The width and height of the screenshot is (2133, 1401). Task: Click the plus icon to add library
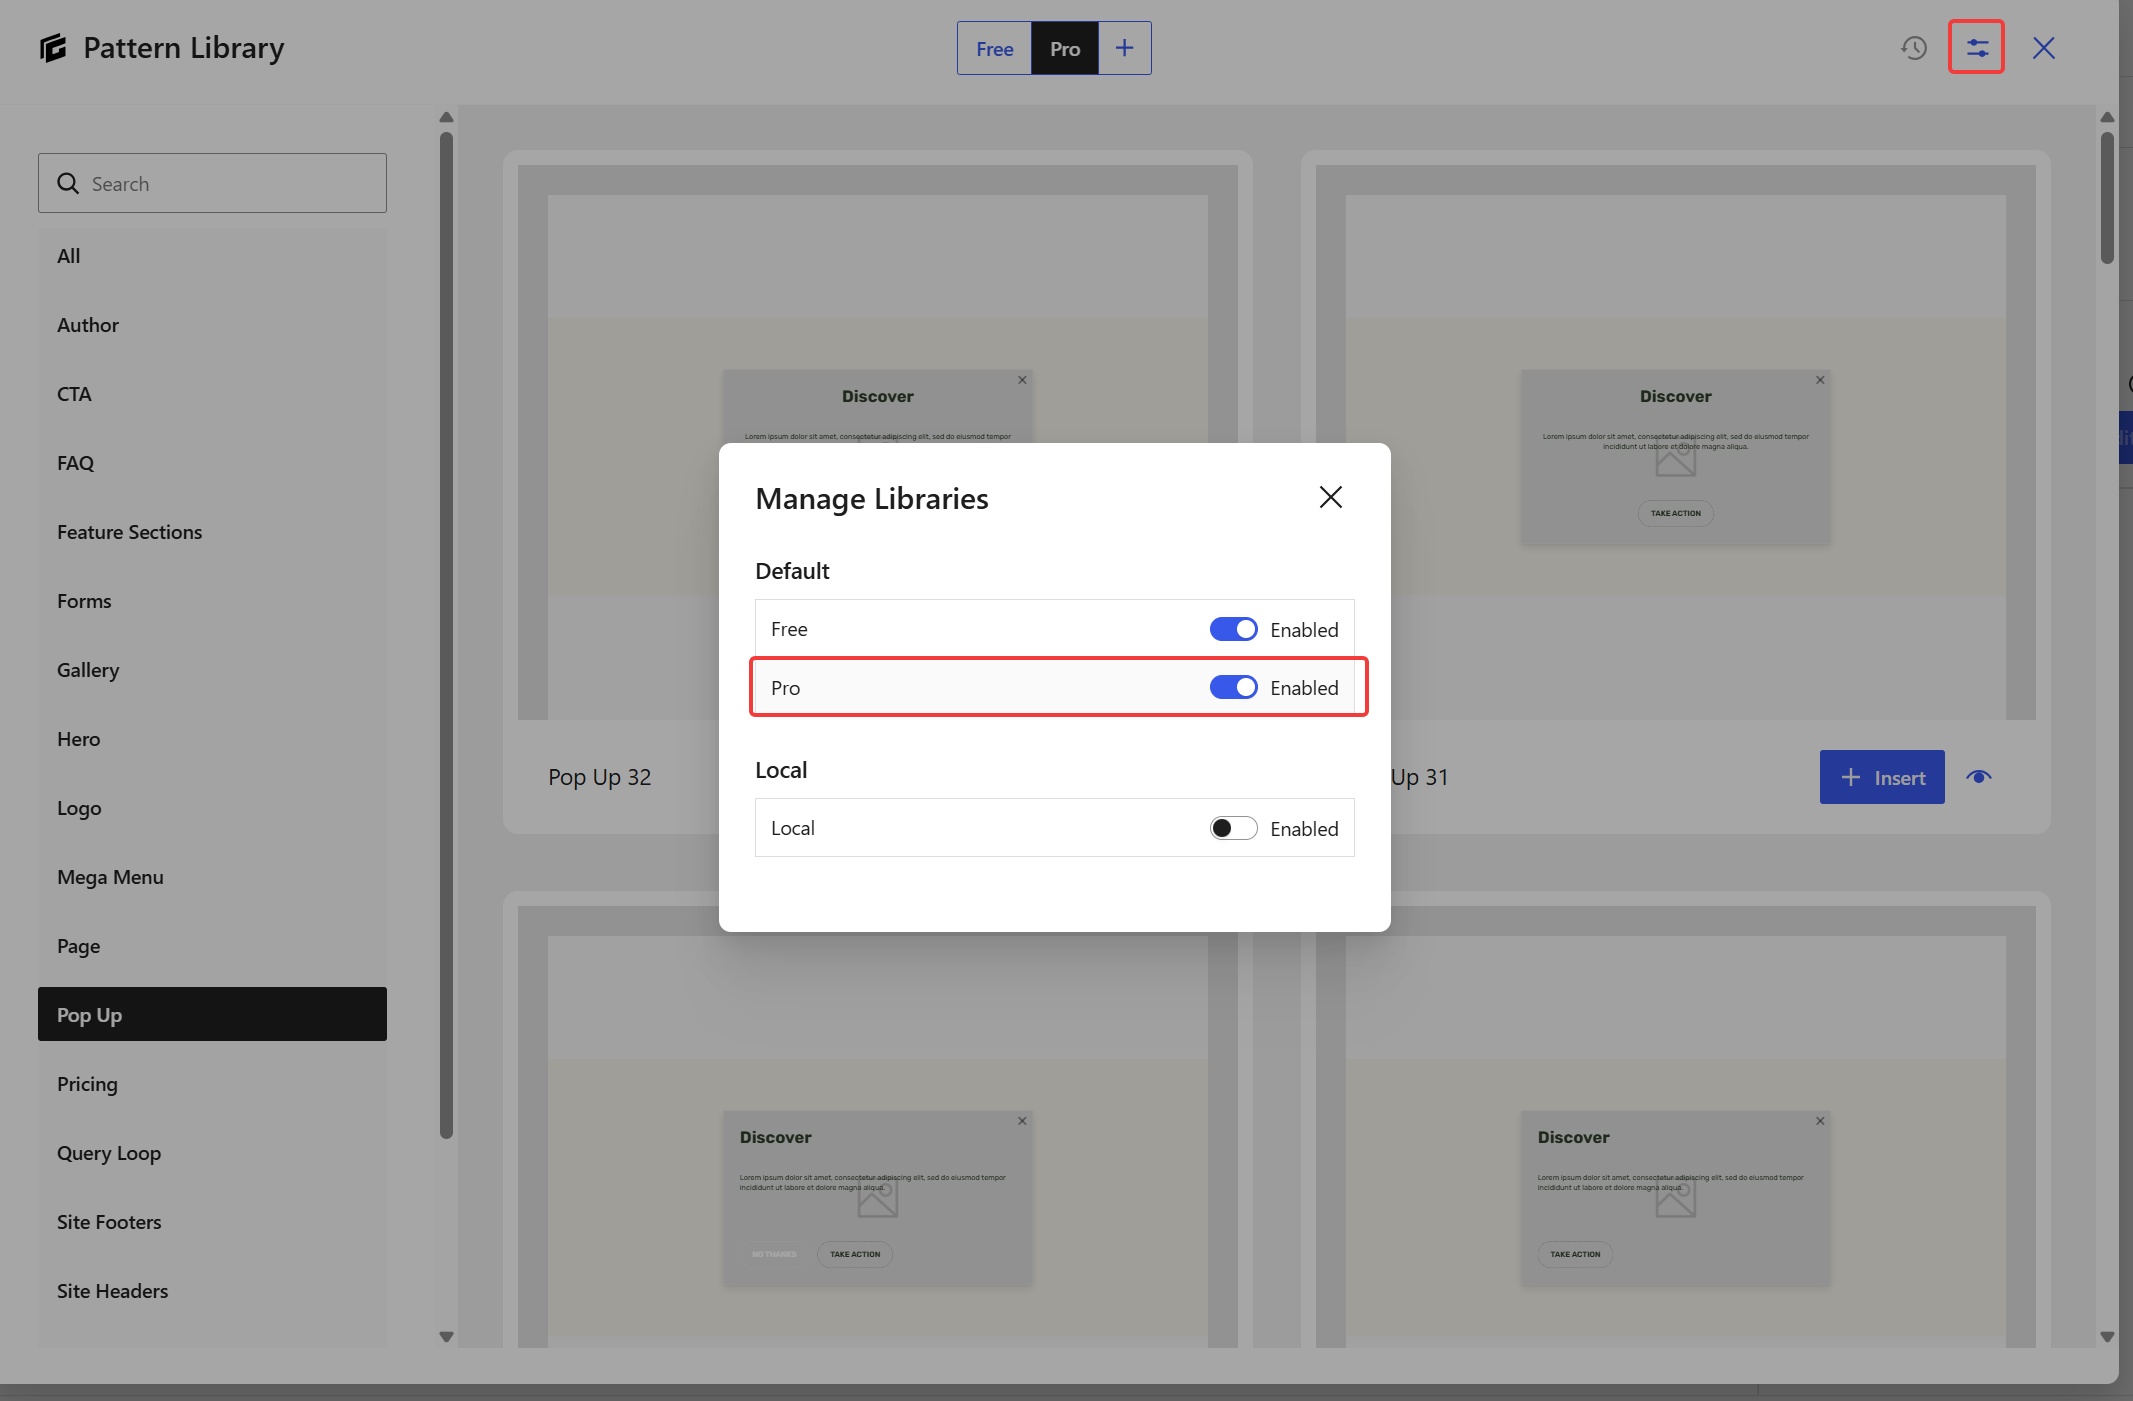1125,48
